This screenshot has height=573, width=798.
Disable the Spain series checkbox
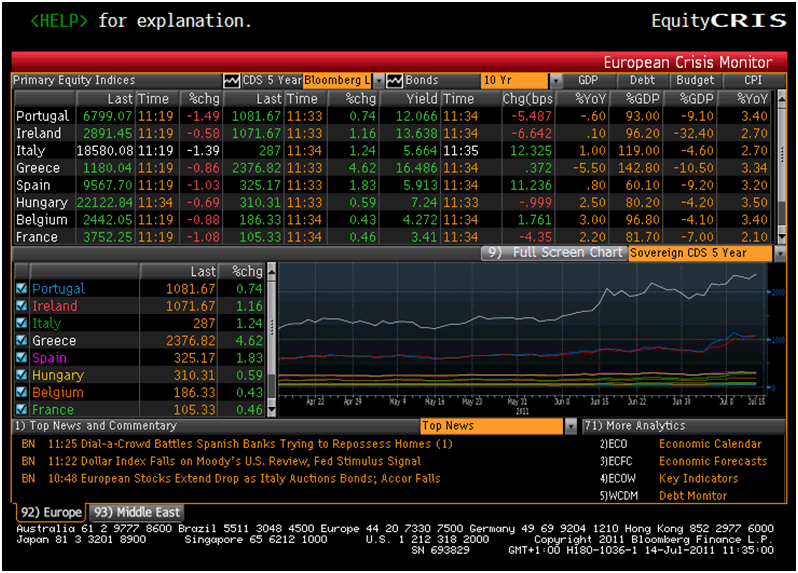pyautogui.click(x=22, y=358)
